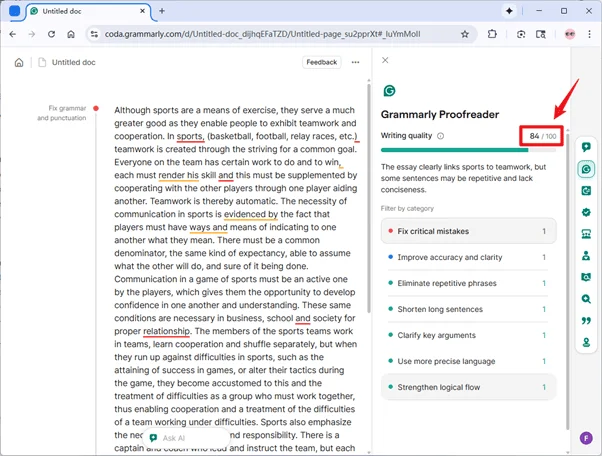Click underlined 'and' before 'society'
This screenshot has width=602, height=456.
coord(303,318)
